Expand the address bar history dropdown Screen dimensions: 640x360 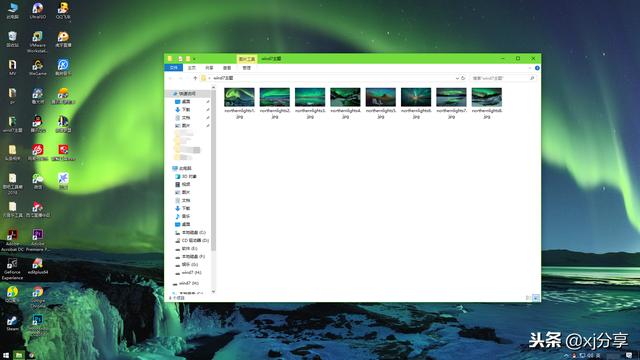pos(457,78)
